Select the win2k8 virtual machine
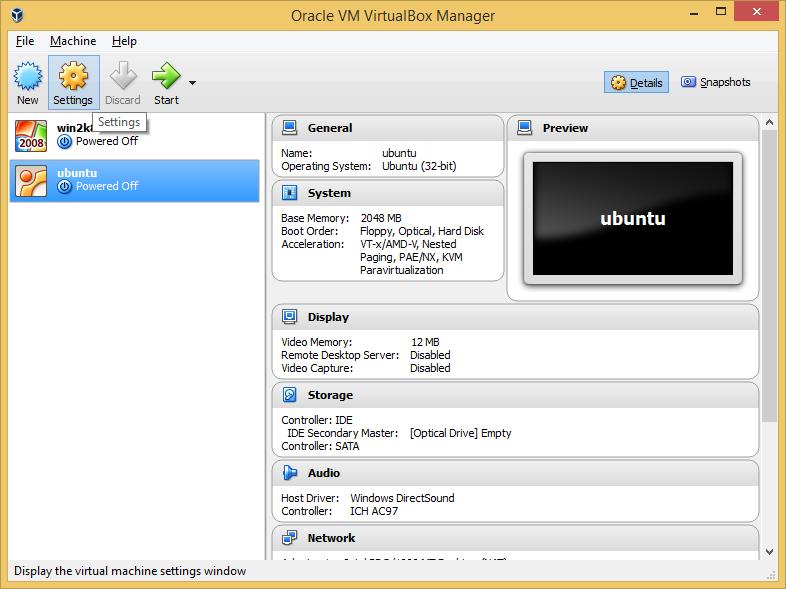The image size is (786, 589). (x=134, y=135)
